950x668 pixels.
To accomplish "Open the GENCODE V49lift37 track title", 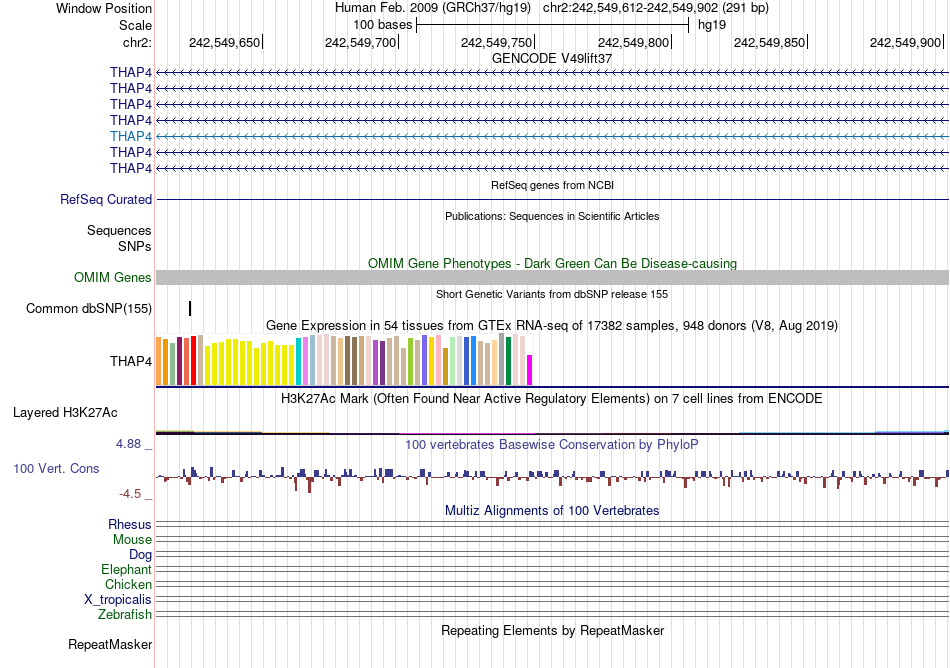I will pyautogui.click(x=551, y=58).
